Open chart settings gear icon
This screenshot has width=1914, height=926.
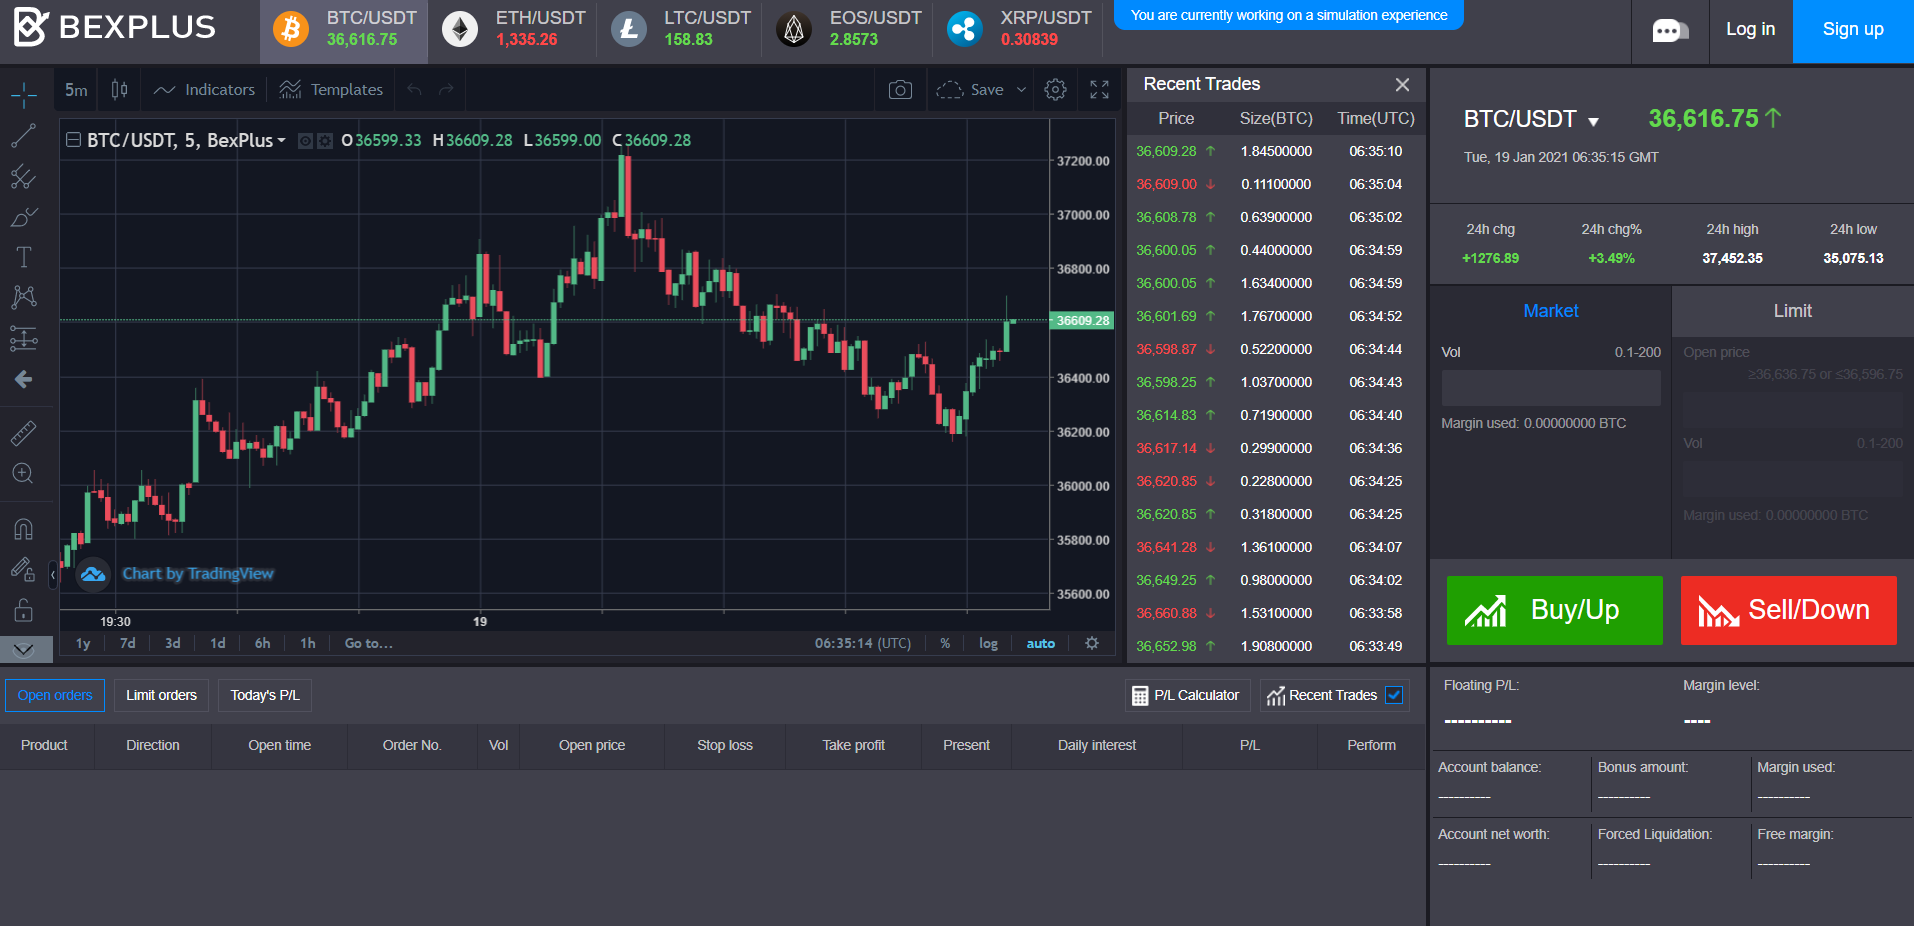pos(1055,90)
